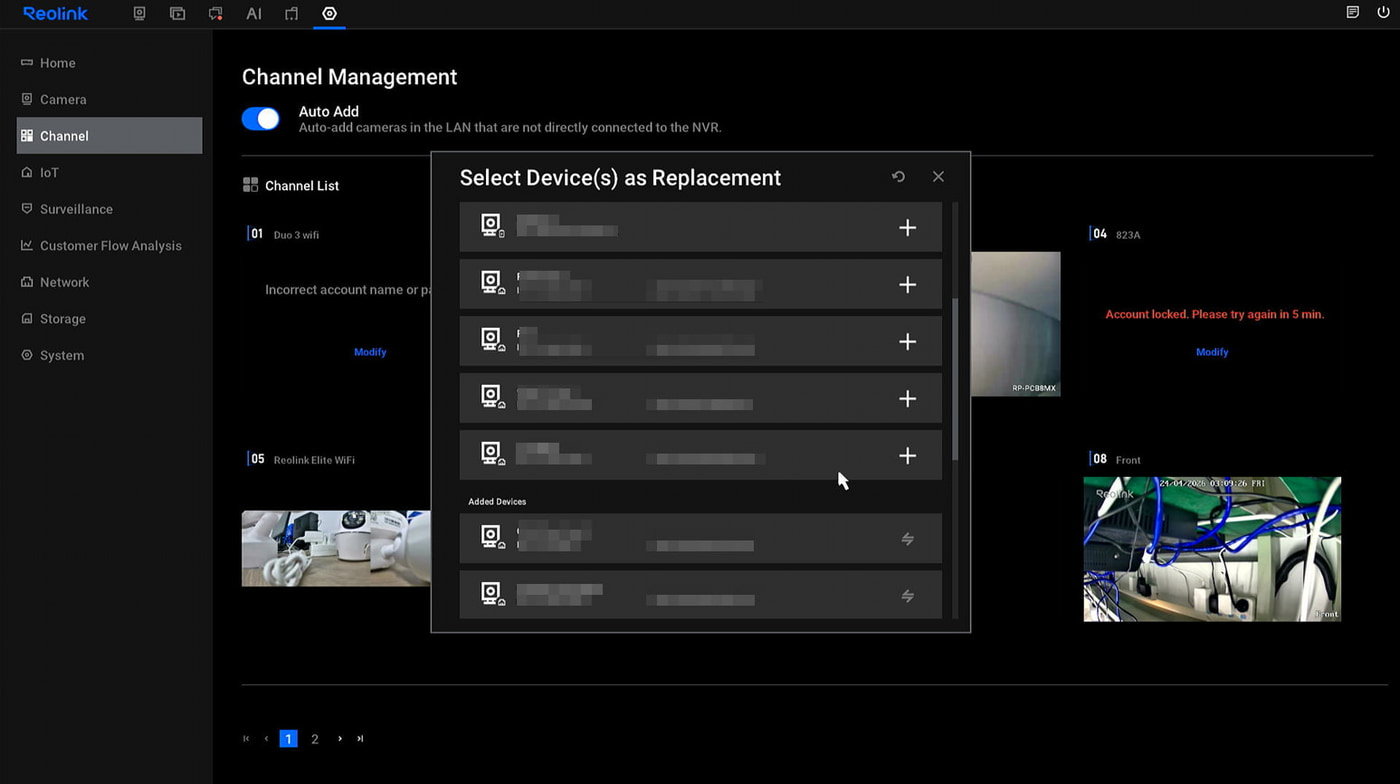Open channel 08 Front camera preview
Viewport: 1400px width, 784px height.
(1212, 549)
